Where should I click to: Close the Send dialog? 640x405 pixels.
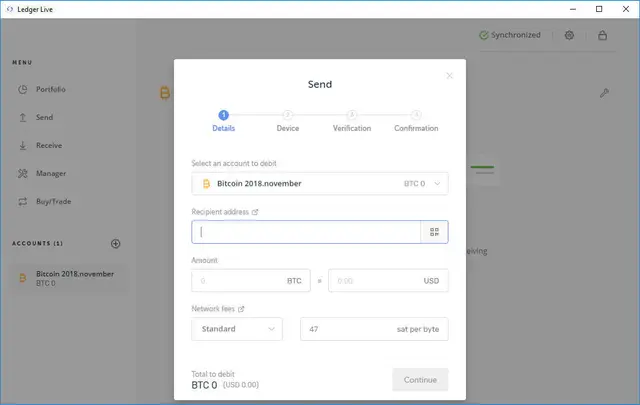[x=449, y=76]
